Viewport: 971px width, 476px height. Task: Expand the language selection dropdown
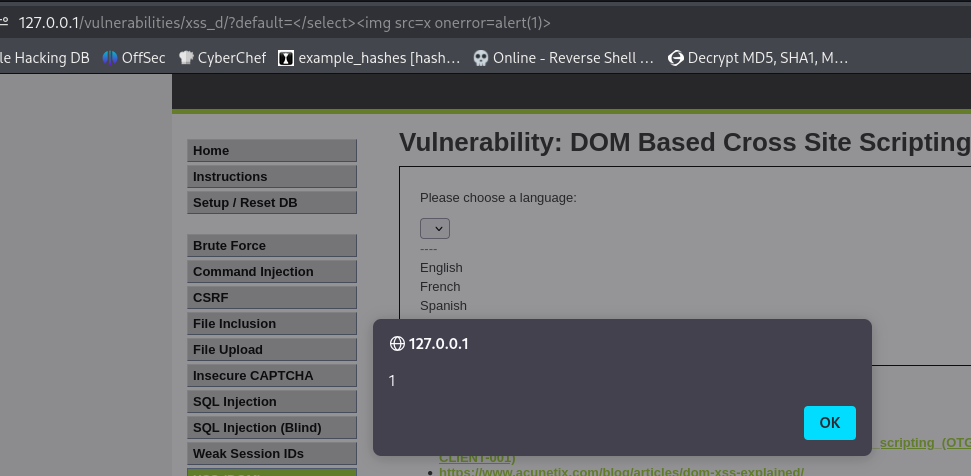(435, 229)
